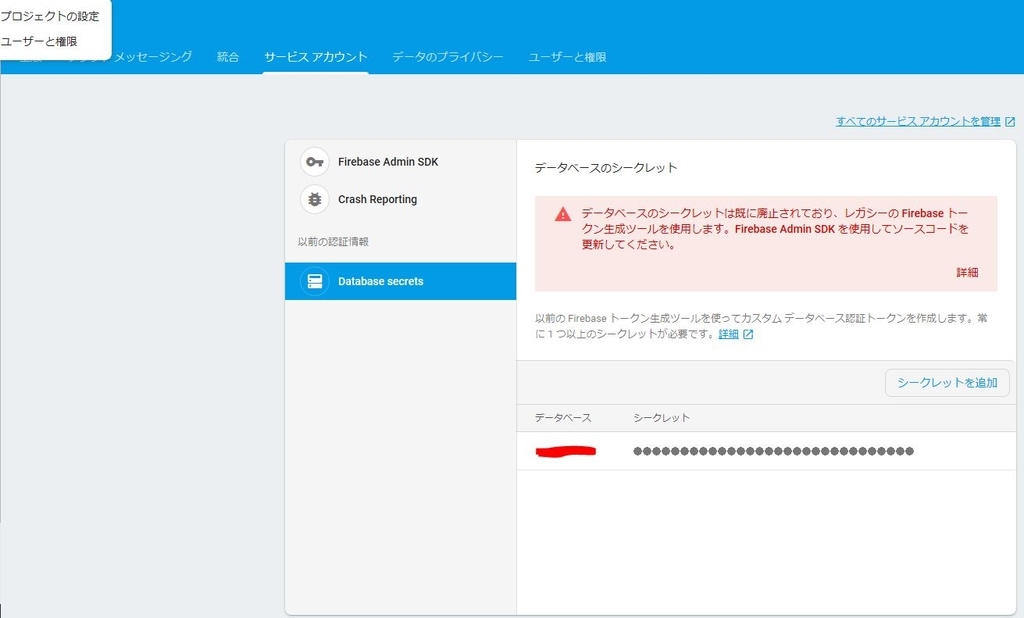Select Database secrets in the sidebar

(400, 282)
